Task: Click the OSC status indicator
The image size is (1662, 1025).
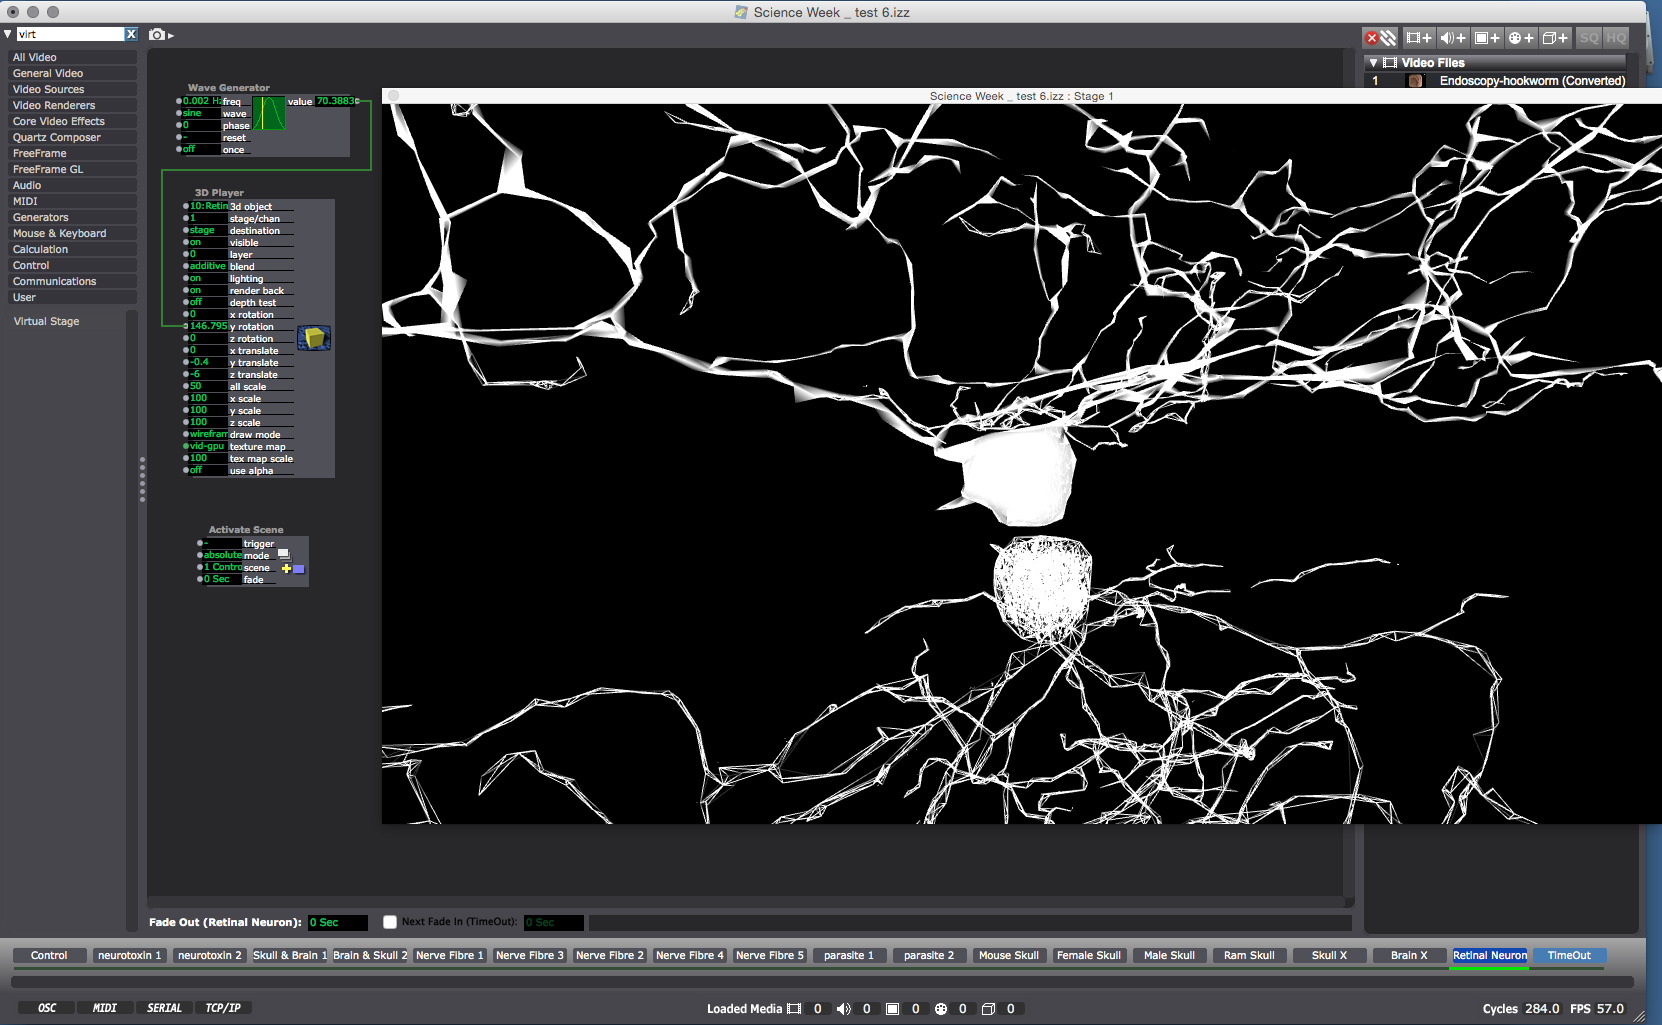Action: tap(47, 1008)
